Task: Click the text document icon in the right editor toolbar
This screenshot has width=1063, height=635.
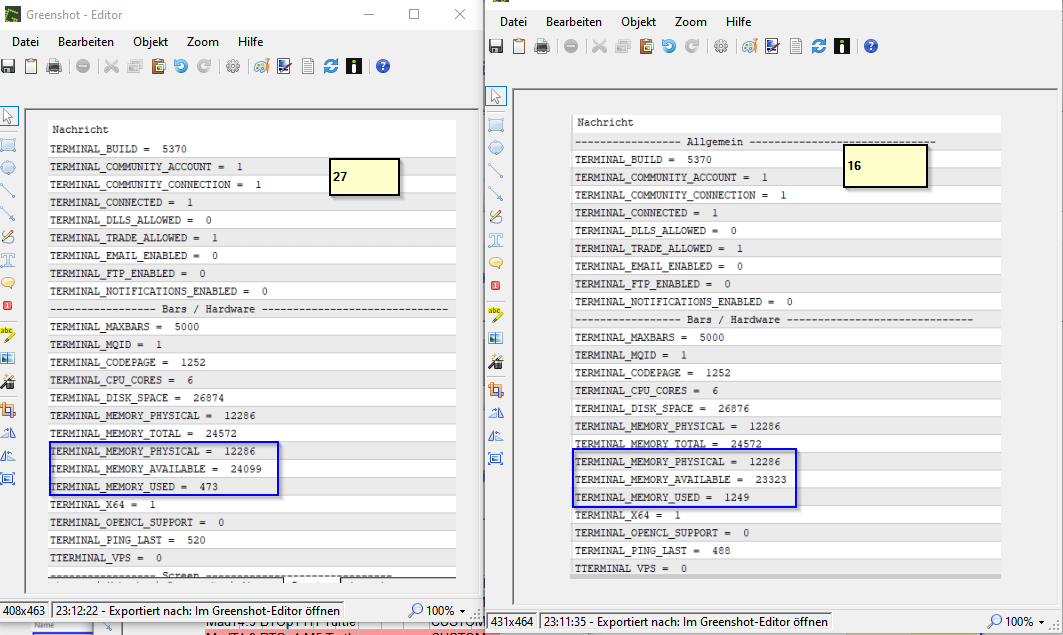Action: 796,46
